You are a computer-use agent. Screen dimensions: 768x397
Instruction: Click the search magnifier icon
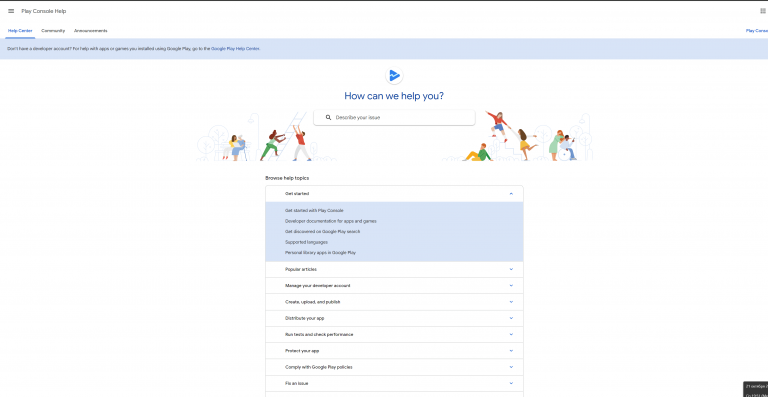(x=328, y=117)
